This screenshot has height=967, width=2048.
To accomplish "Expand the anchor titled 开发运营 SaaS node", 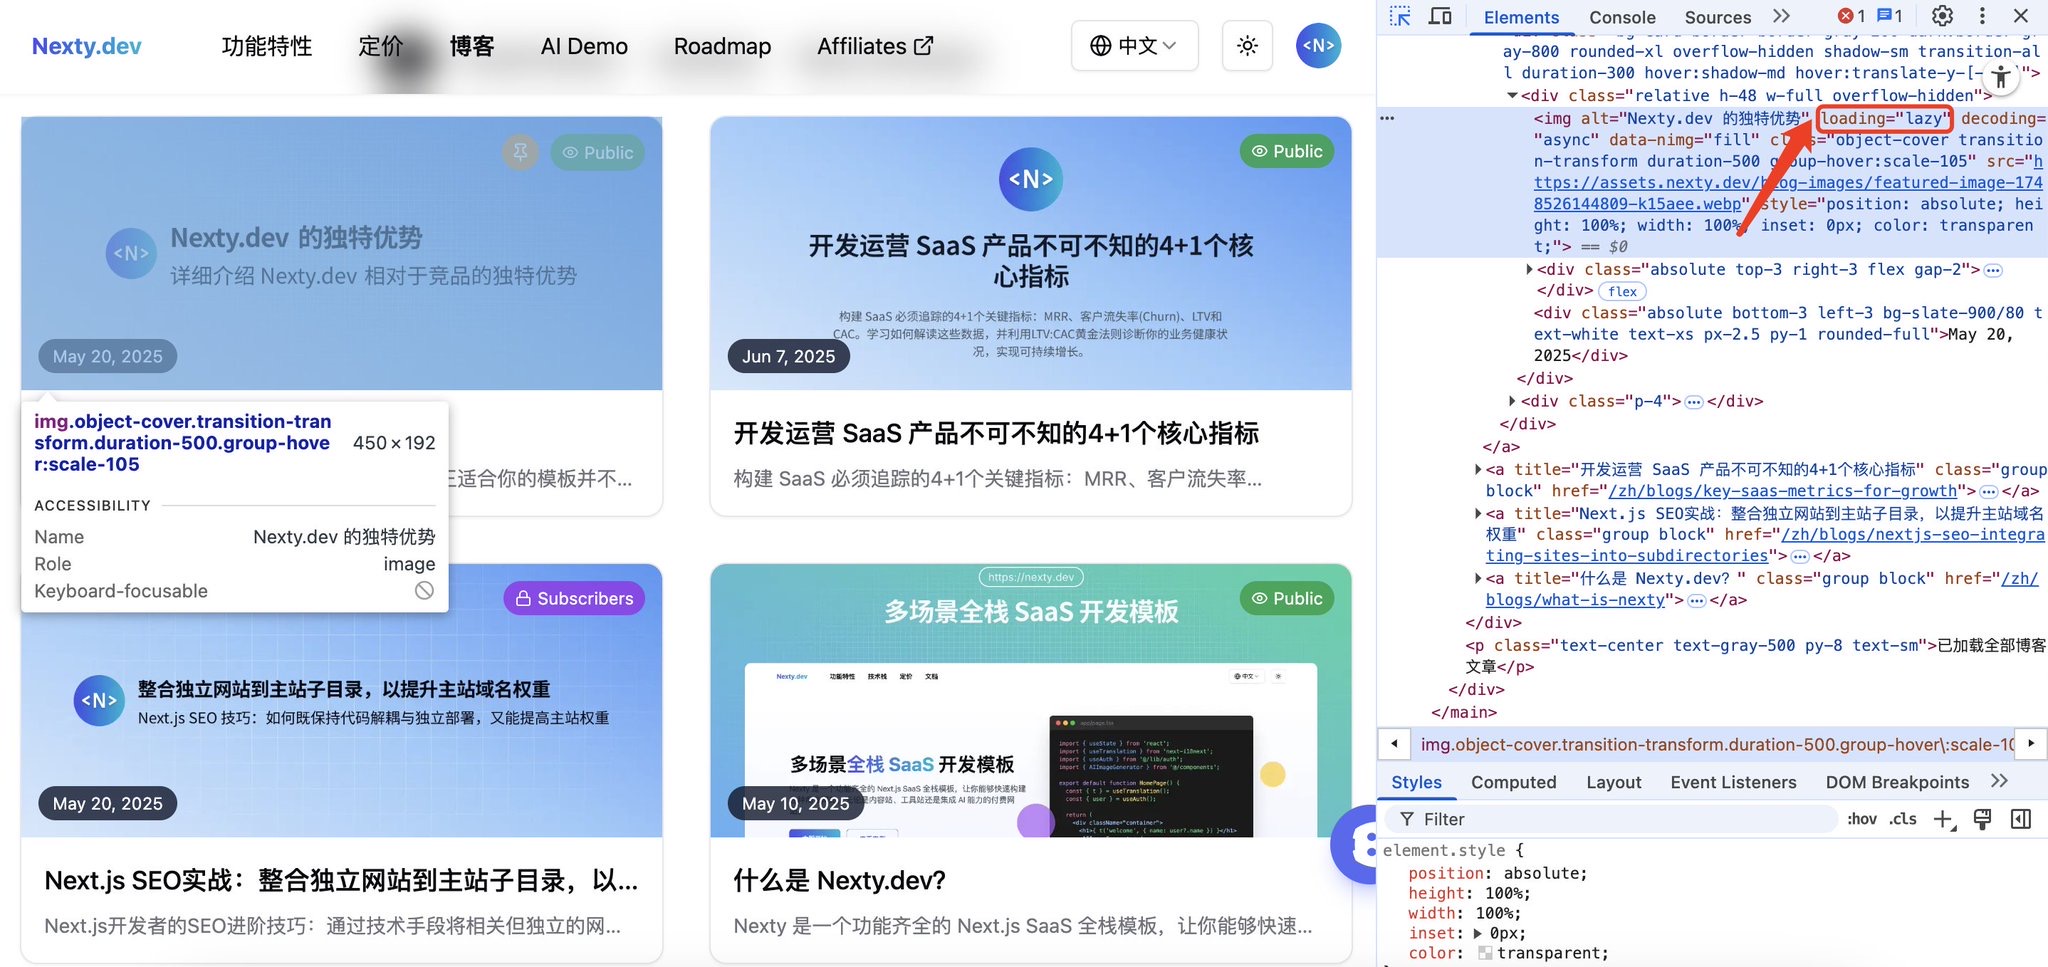I will point(1478,469).
